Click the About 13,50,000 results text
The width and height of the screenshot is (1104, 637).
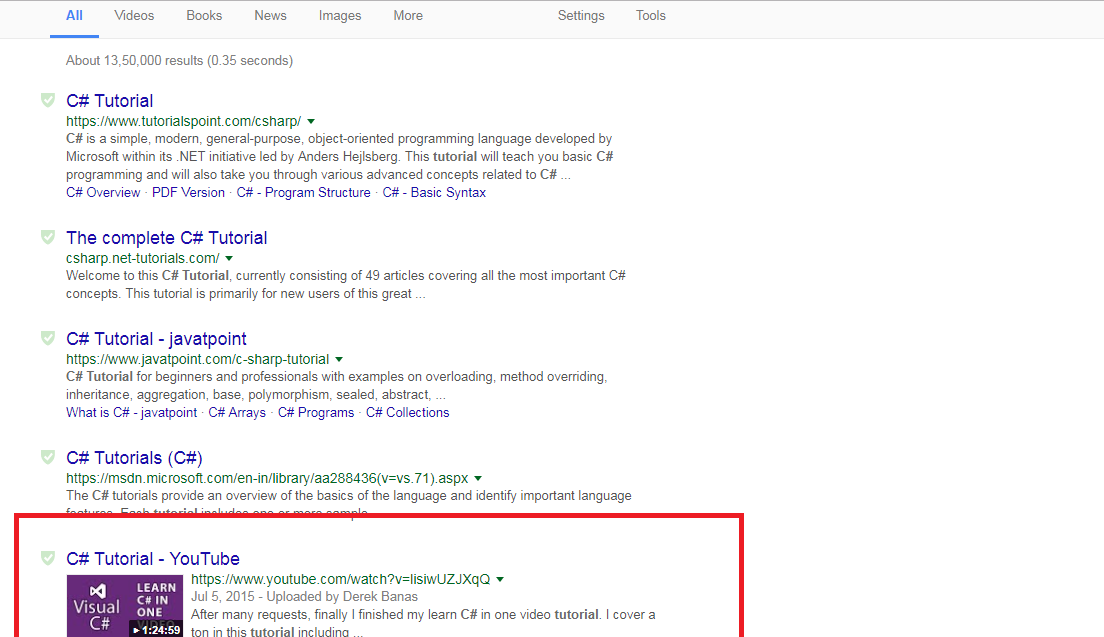tap(180, 61)
